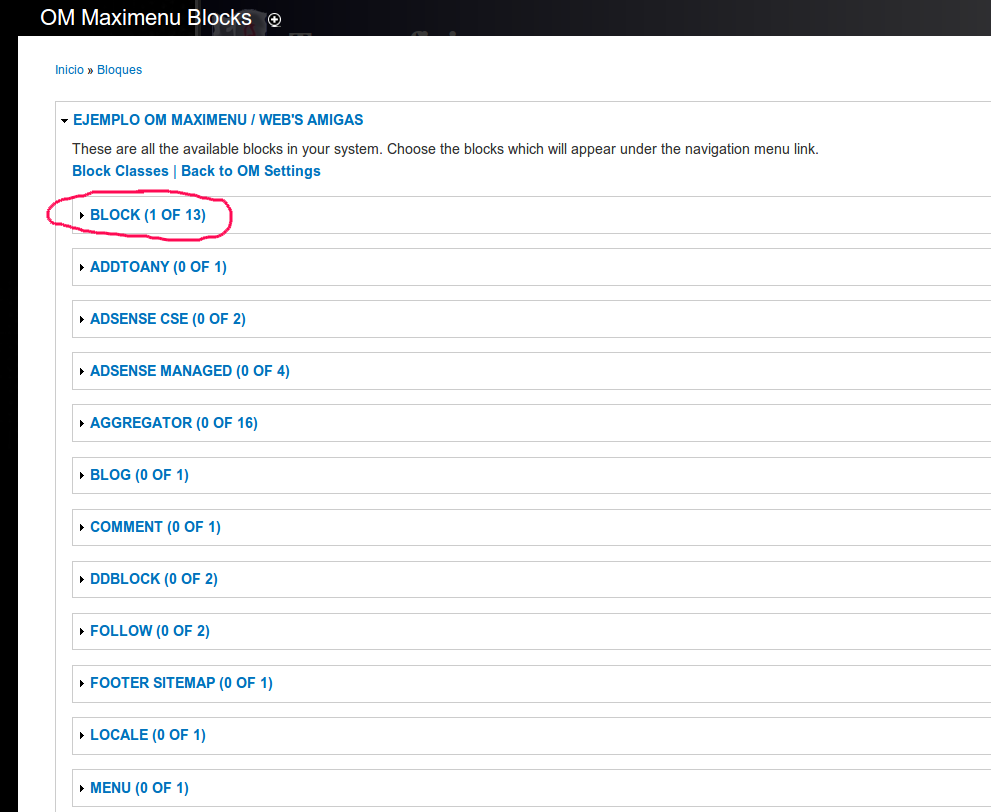Viewport: 991px width, 812px height.
Task: Expand the FOOTER SITEMAP (0 OF 1) section
Action: 181,683
